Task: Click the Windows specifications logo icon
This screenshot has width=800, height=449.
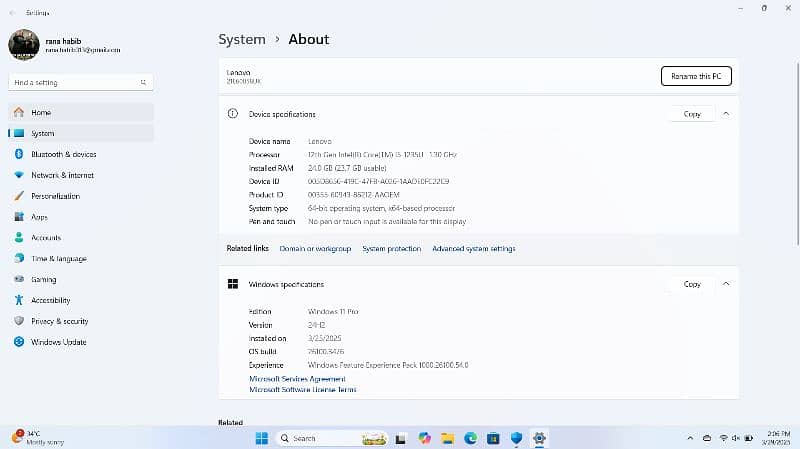Action: click(x=233, y=284)
